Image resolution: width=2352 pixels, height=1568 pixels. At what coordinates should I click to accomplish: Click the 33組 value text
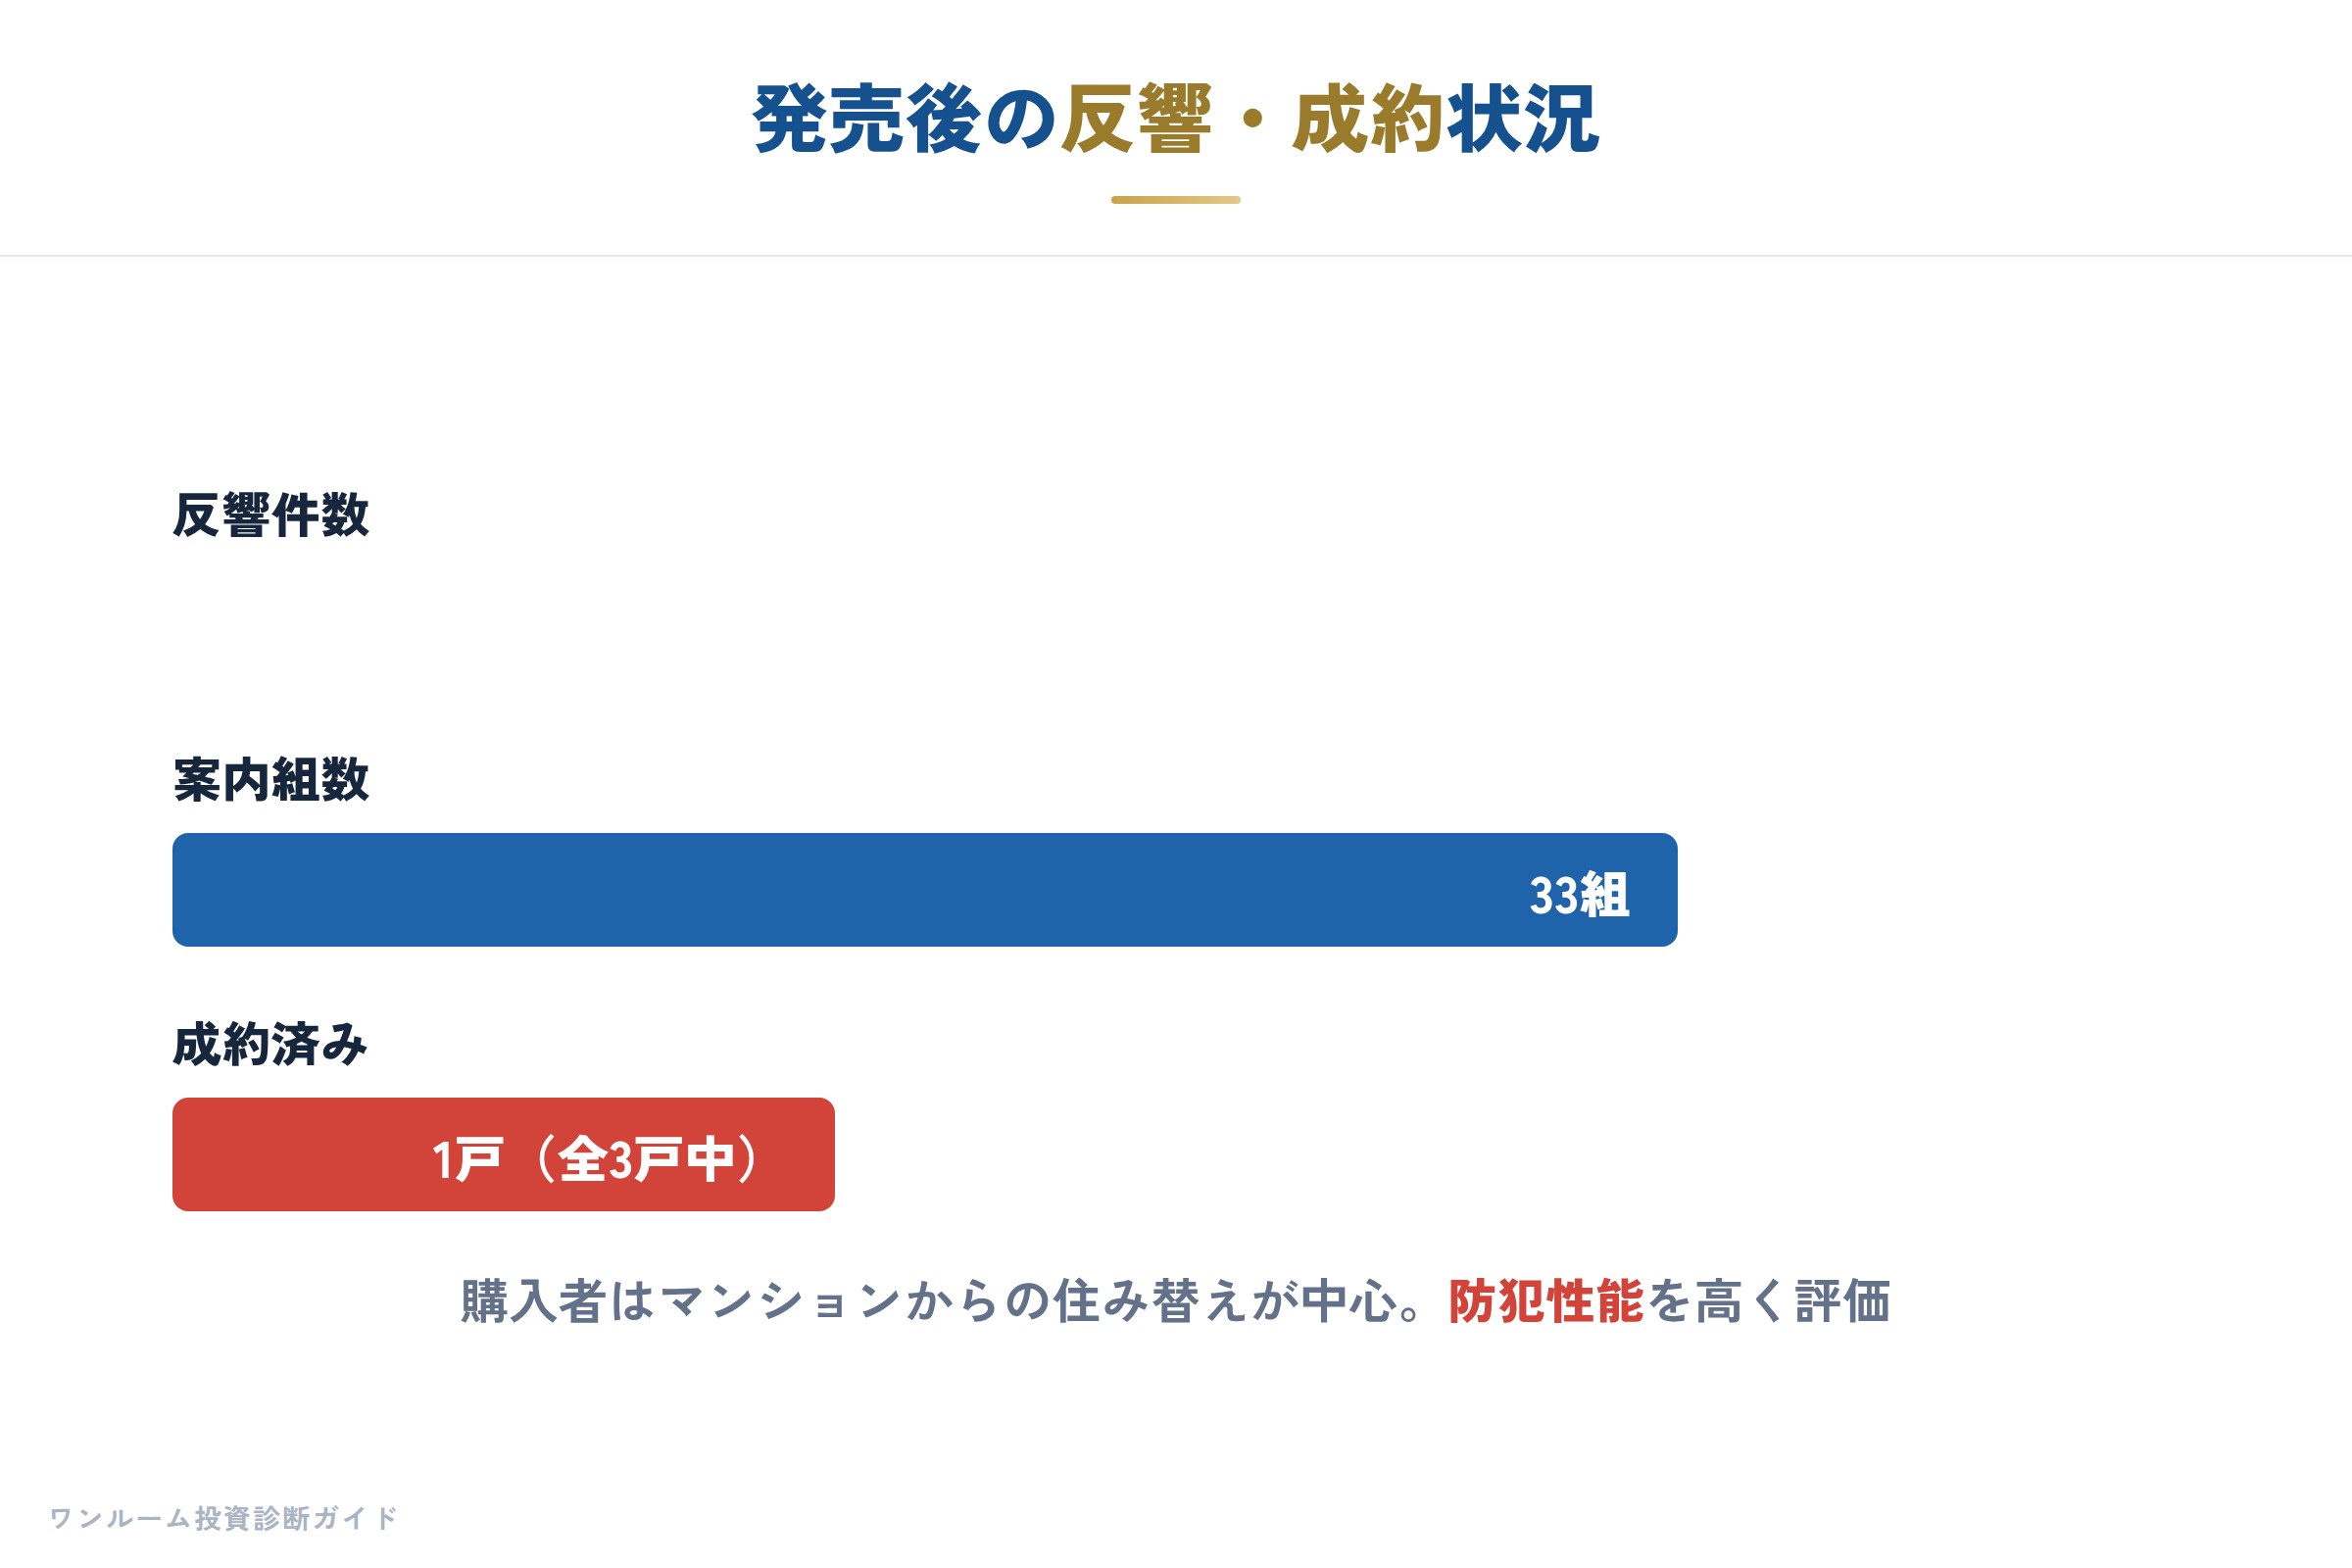1580,895
